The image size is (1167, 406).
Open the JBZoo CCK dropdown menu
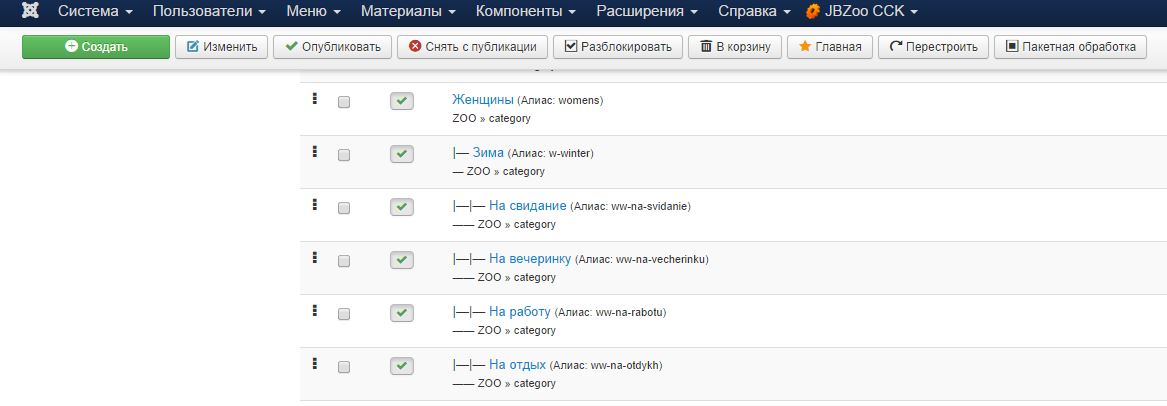click(862, 12)
